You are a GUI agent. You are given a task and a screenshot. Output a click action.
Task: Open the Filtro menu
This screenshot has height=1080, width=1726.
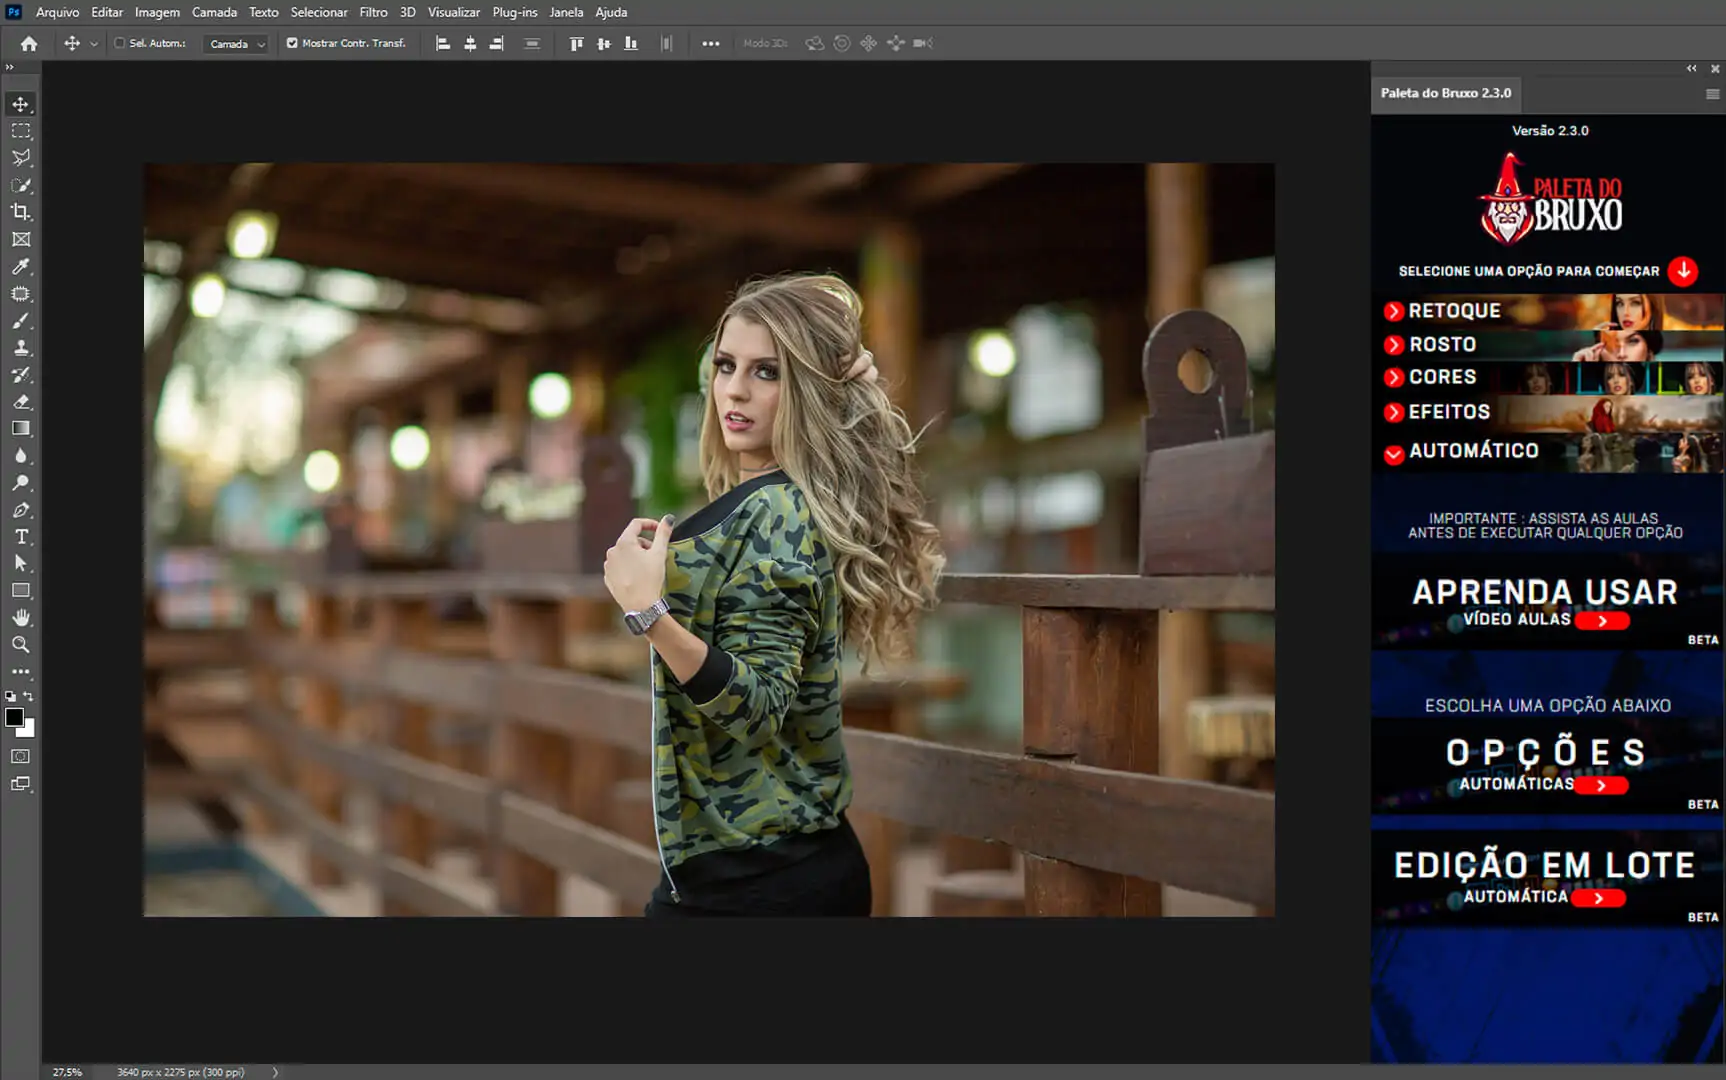point(373,12)
